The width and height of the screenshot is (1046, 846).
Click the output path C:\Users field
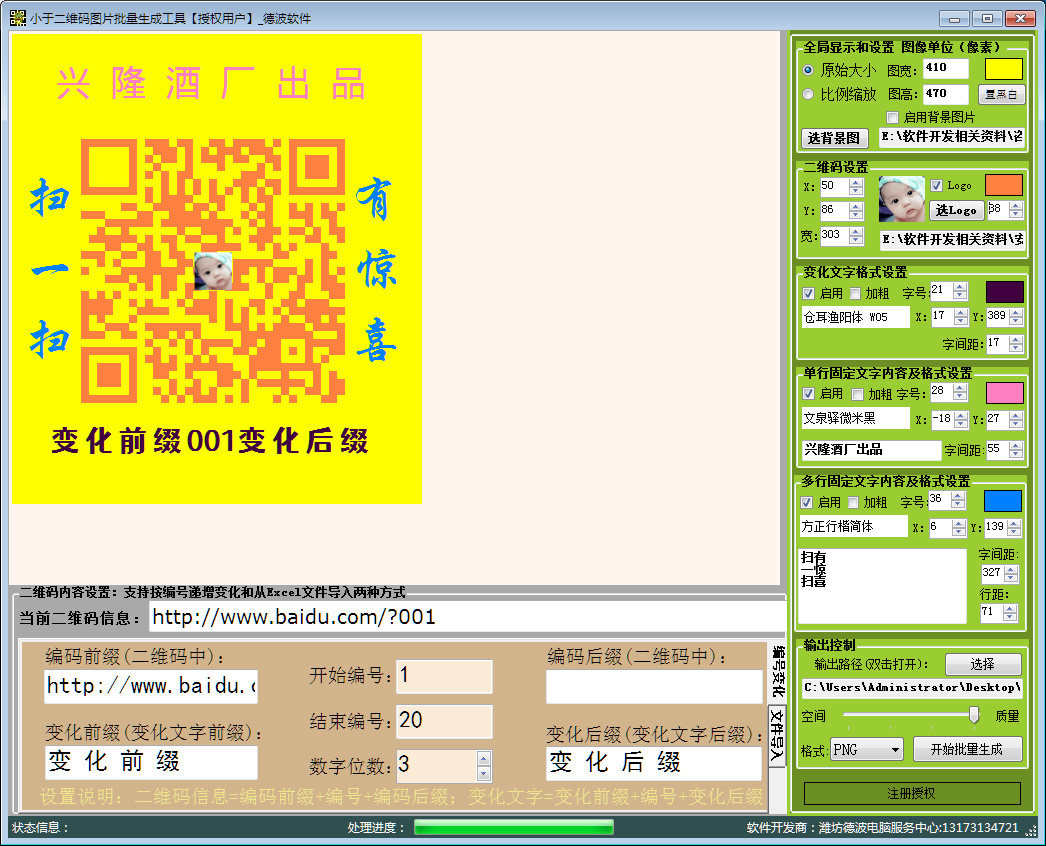(912, 688)
